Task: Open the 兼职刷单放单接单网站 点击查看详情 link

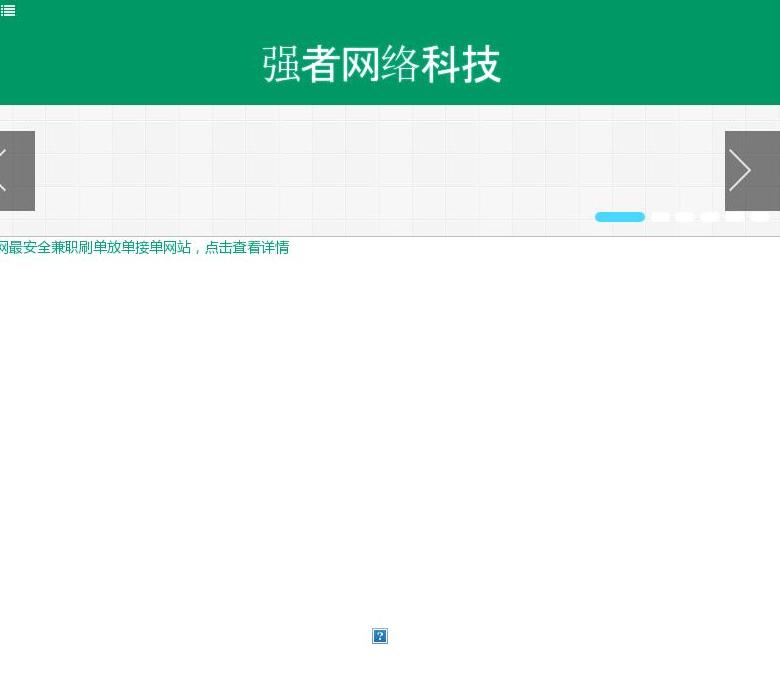Action: click(144, 247)
